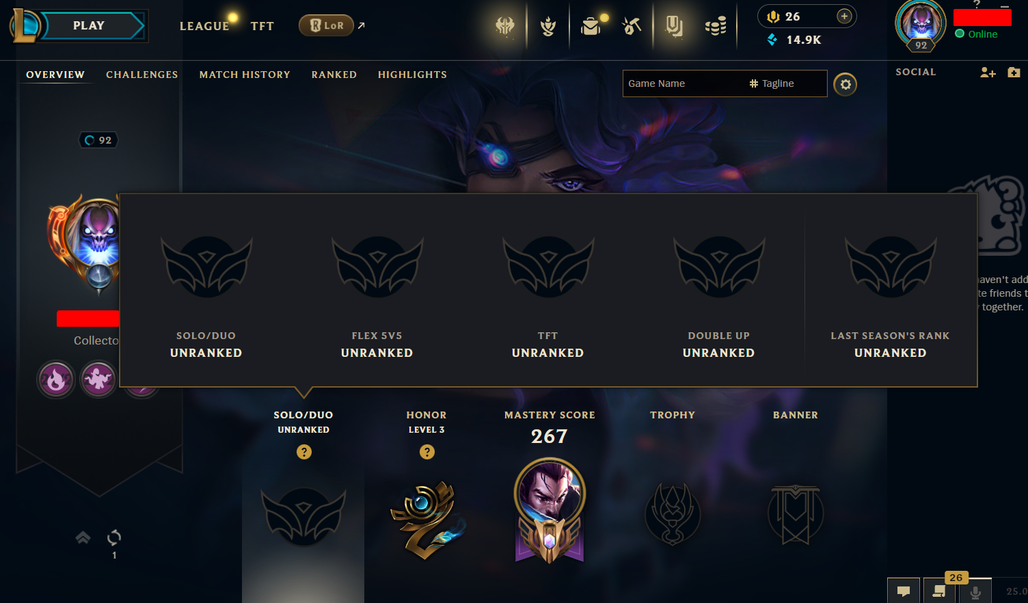Viewport: 1028px width, 603px height.
Task: Collapse the upward chevron under banner
Action: pos(83,538)
